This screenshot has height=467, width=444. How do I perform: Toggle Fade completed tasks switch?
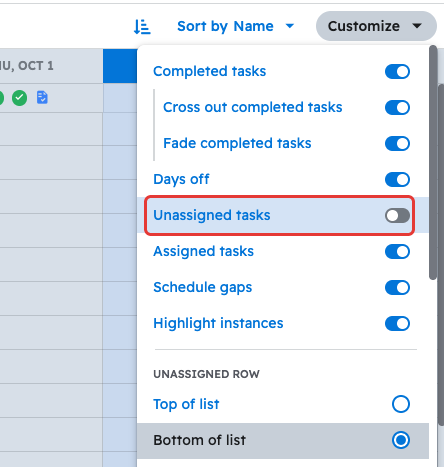coord(397,143)
